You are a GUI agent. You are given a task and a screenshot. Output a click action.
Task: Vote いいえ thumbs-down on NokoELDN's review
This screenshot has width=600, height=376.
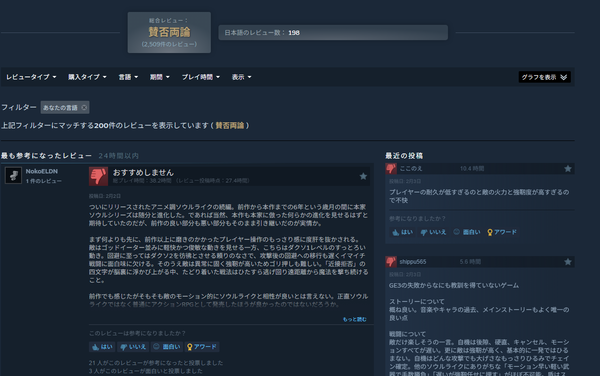133,347
